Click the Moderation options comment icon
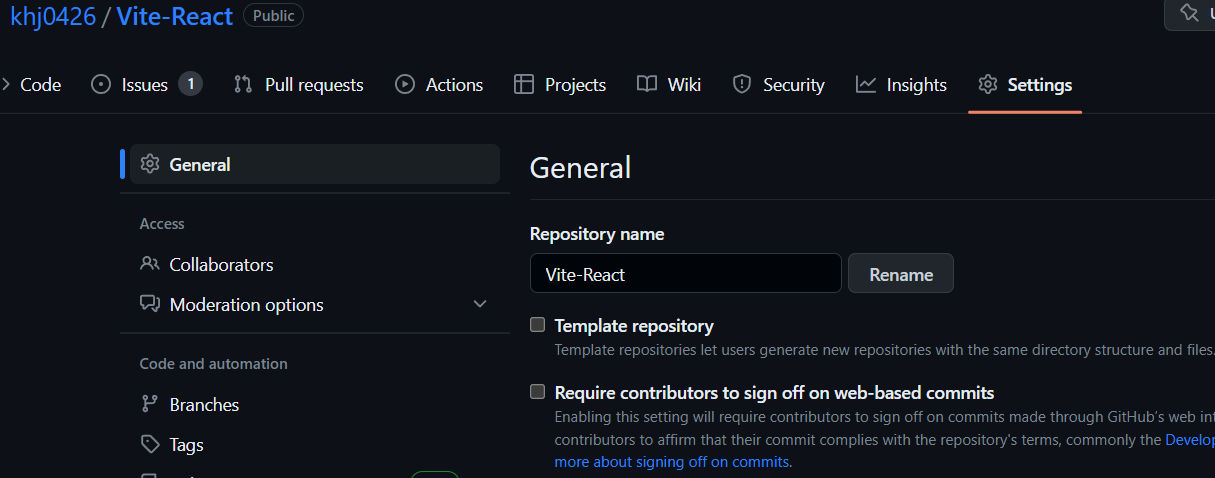The width and height of the screenshot is (1215, 478). tap(150, 304)
